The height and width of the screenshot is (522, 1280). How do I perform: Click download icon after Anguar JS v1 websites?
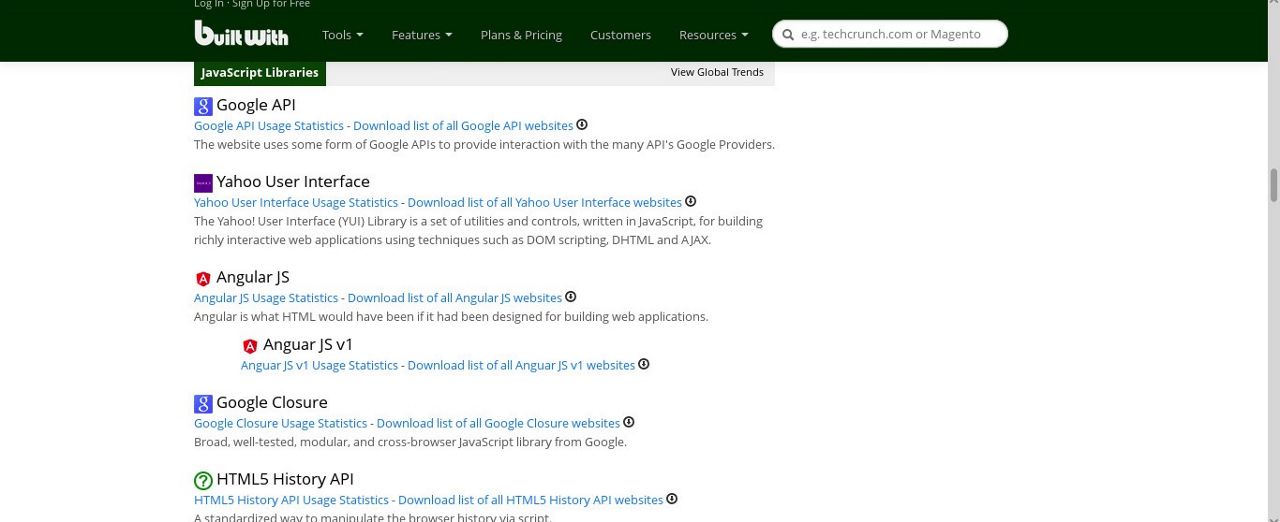(644, 364)
